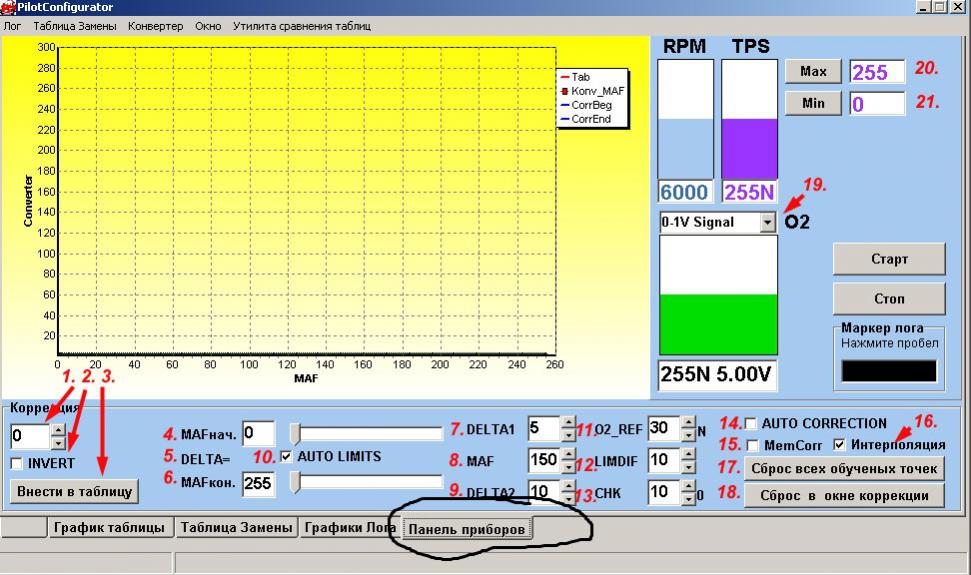This screenshot has width=971, height=575.
Task: Decrease CHK with down arrow
Action: [689, 498]
